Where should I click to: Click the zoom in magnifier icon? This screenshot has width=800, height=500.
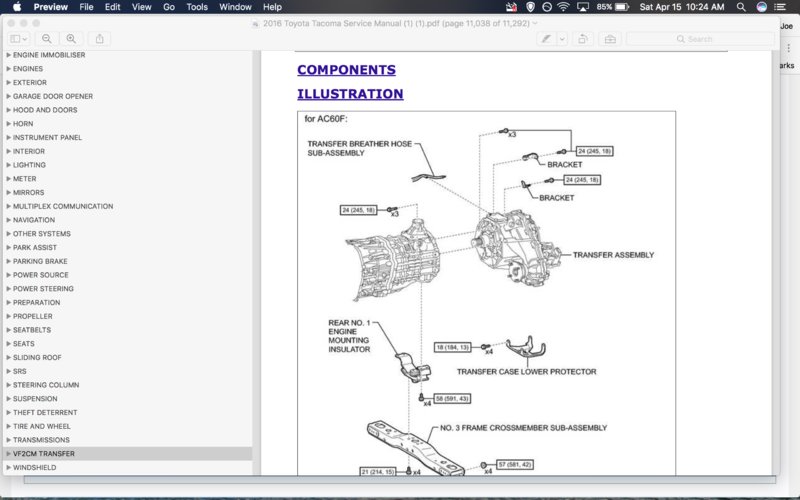click(71, 39)
